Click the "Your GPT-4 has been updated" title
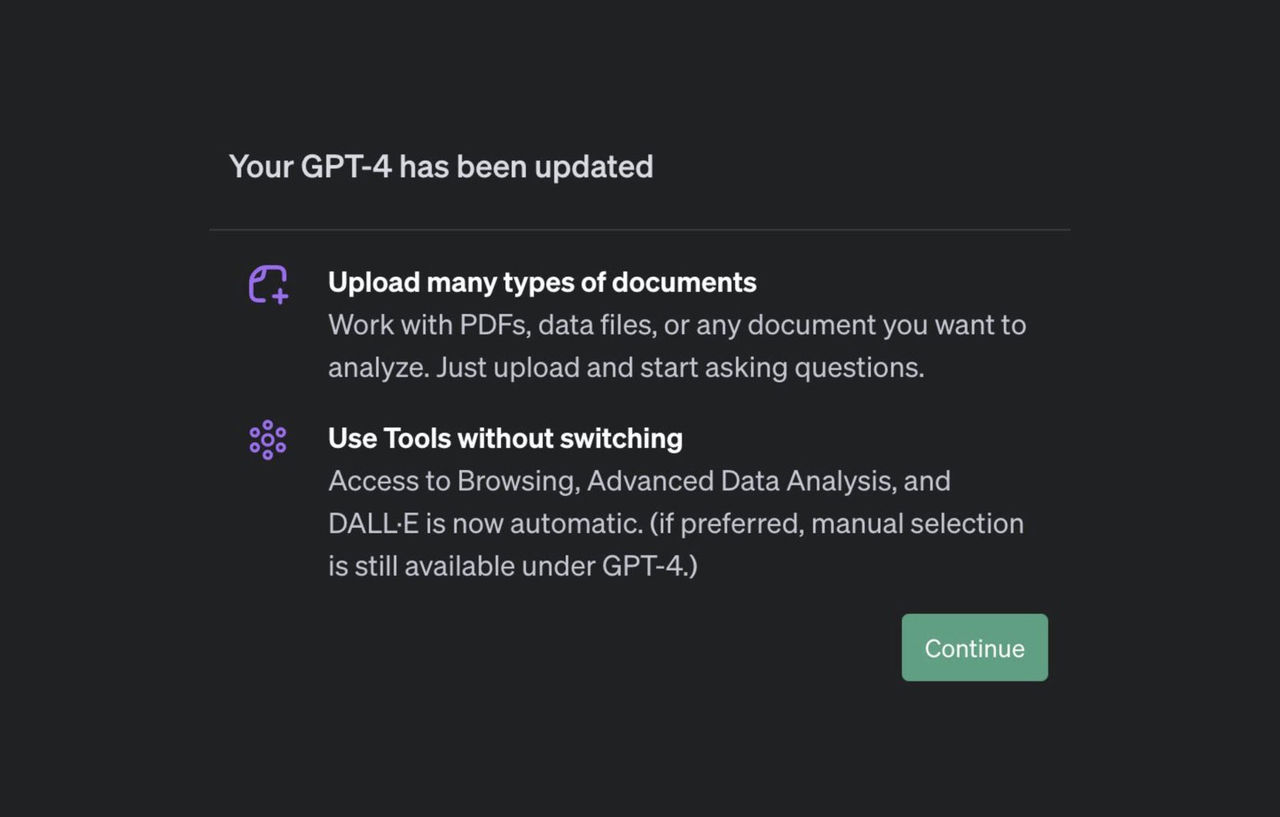The height and width of the screenshot is (817, 1280). click(441, 166)
